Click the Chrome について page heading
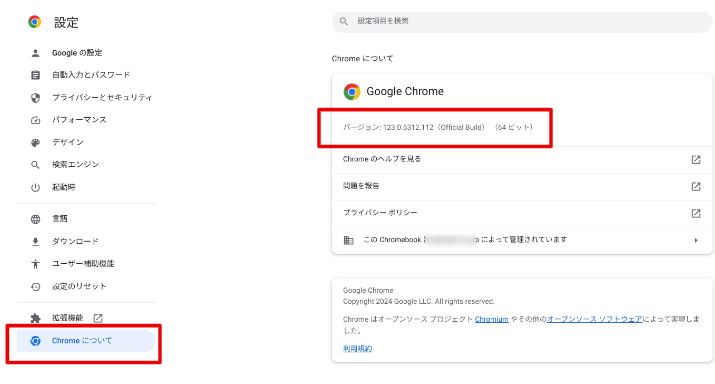Viewport: 715px width, 384px height. click(x=362, y=59)
